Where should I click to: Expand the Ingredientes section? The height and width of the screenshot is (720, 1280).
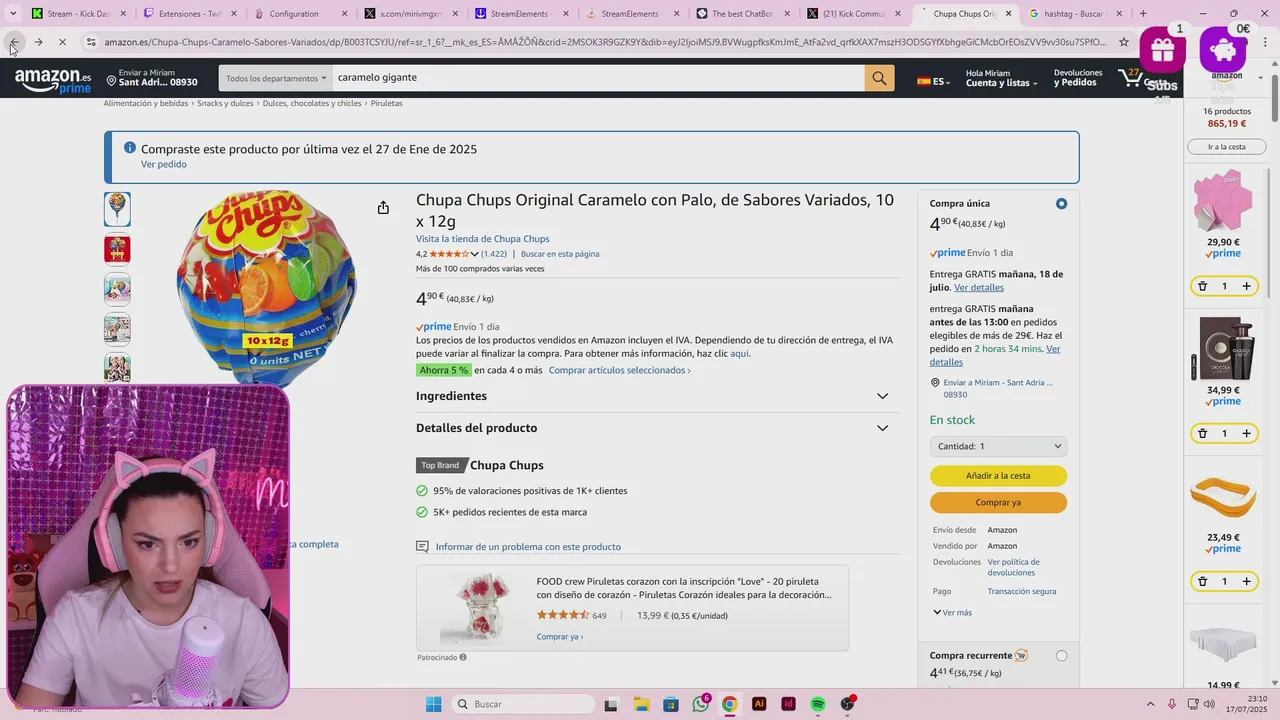pyautogui.click(x=882, y=396)
